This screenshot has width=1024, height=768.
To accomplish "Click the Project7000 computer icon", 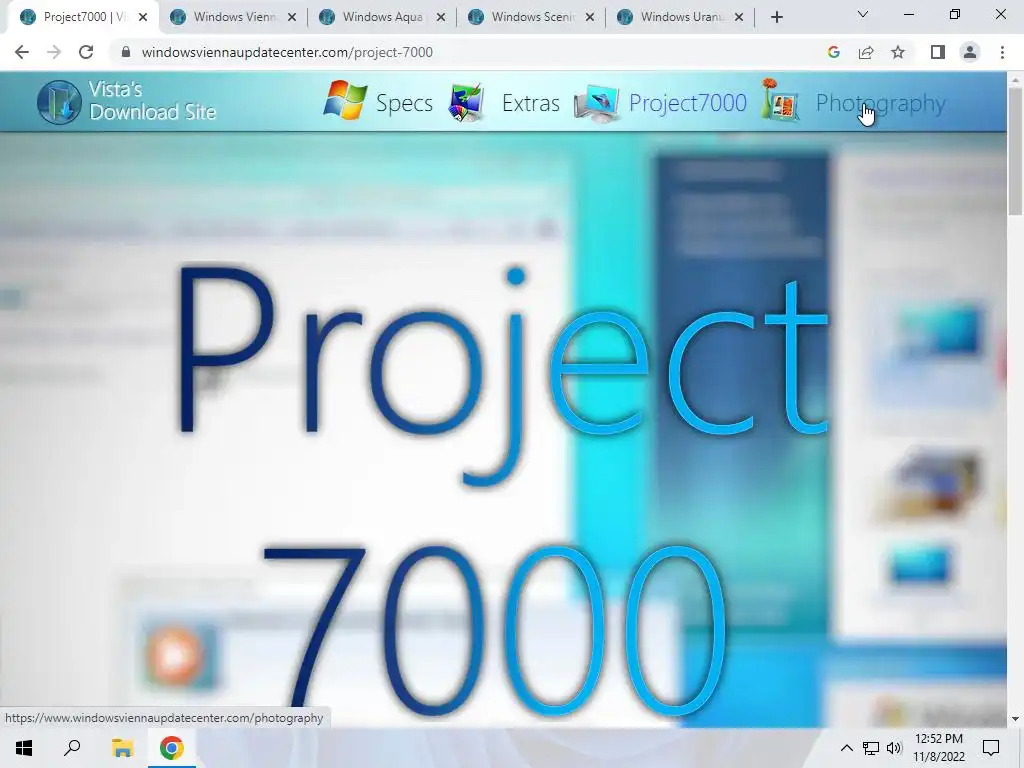I will [596, 104].
